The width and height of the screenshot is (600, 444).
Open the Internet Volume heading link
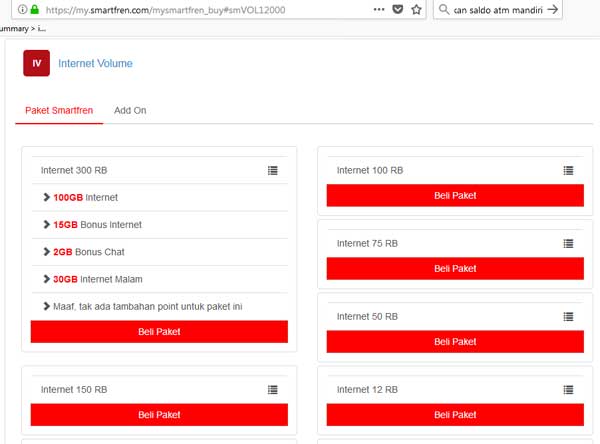coord(95,63)
